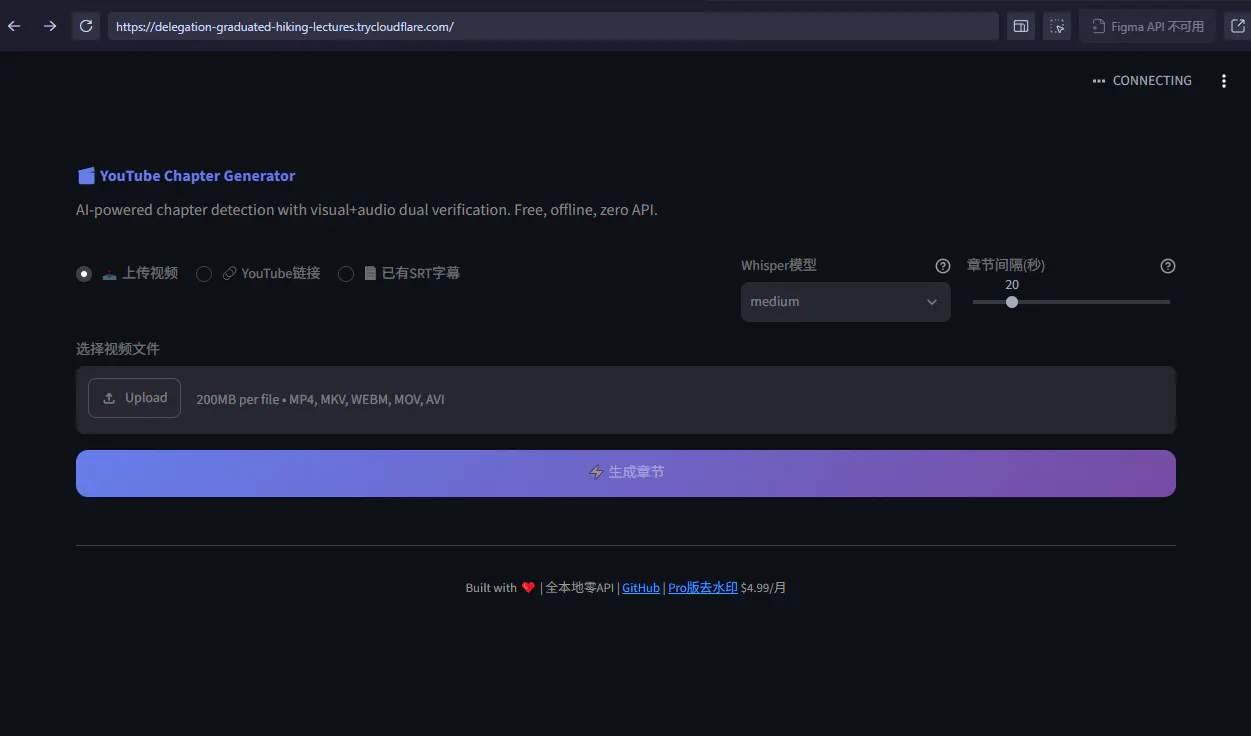Click the CONNECTING status indicator

[1142, 81]
